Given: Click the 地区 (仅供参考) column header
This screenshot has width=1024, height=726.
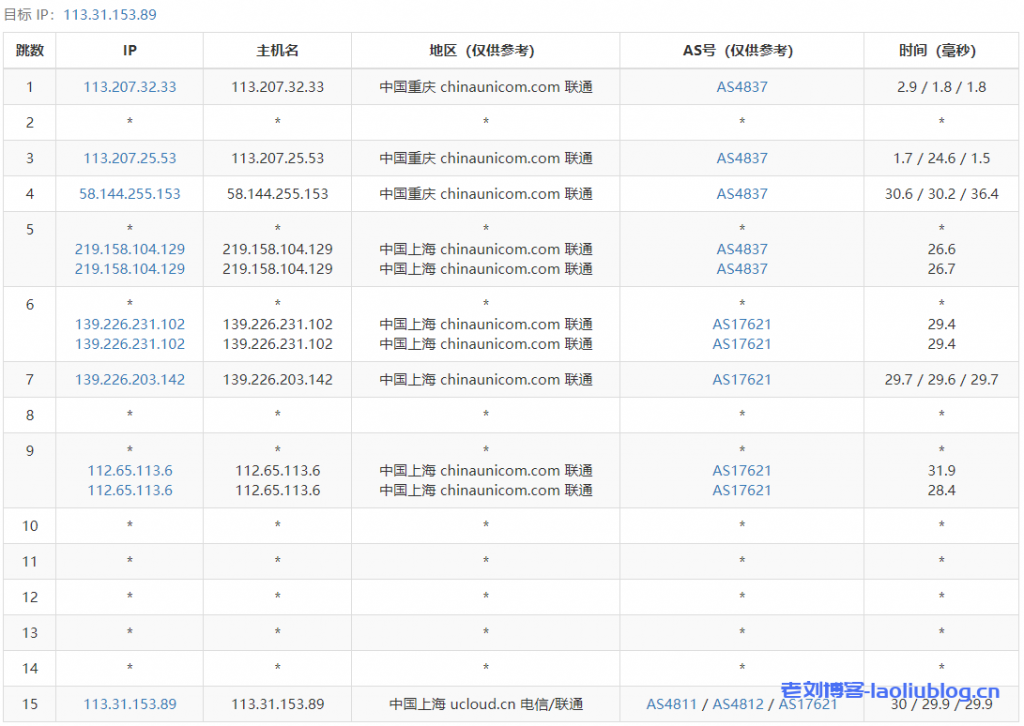Looking at the screenshot, I should [x=486, y=51].
